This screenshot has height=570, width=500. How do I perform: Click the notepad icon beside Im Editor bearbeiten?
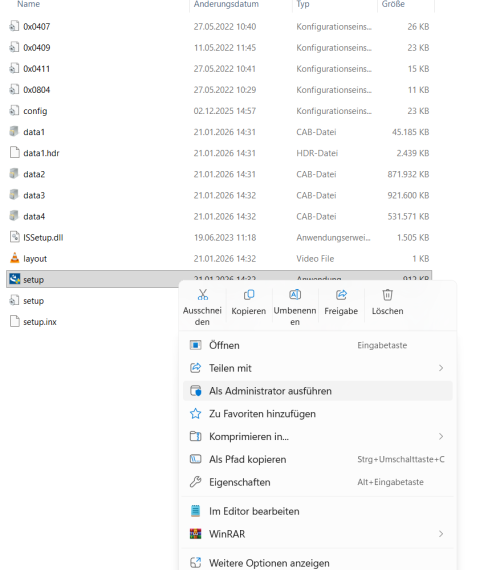tap(196, 511)
